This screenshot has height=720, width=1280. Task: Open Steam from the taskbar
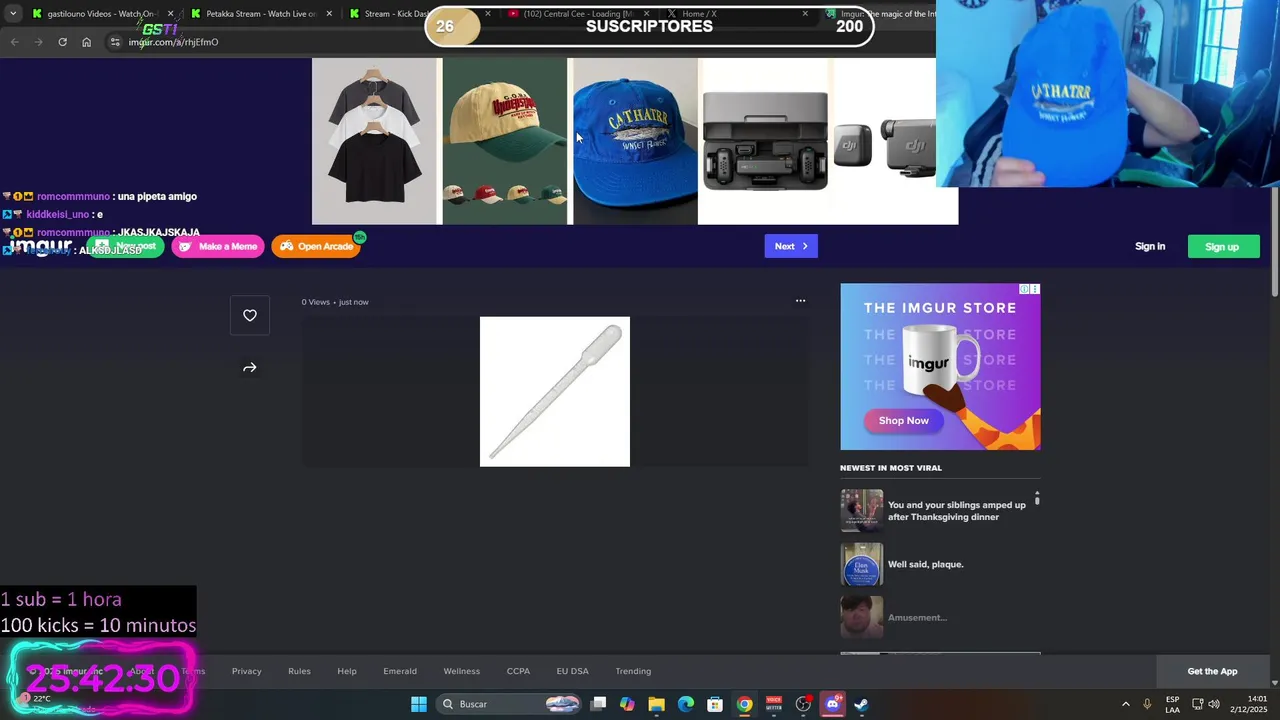pyautogui.click(x=861, y=704)
